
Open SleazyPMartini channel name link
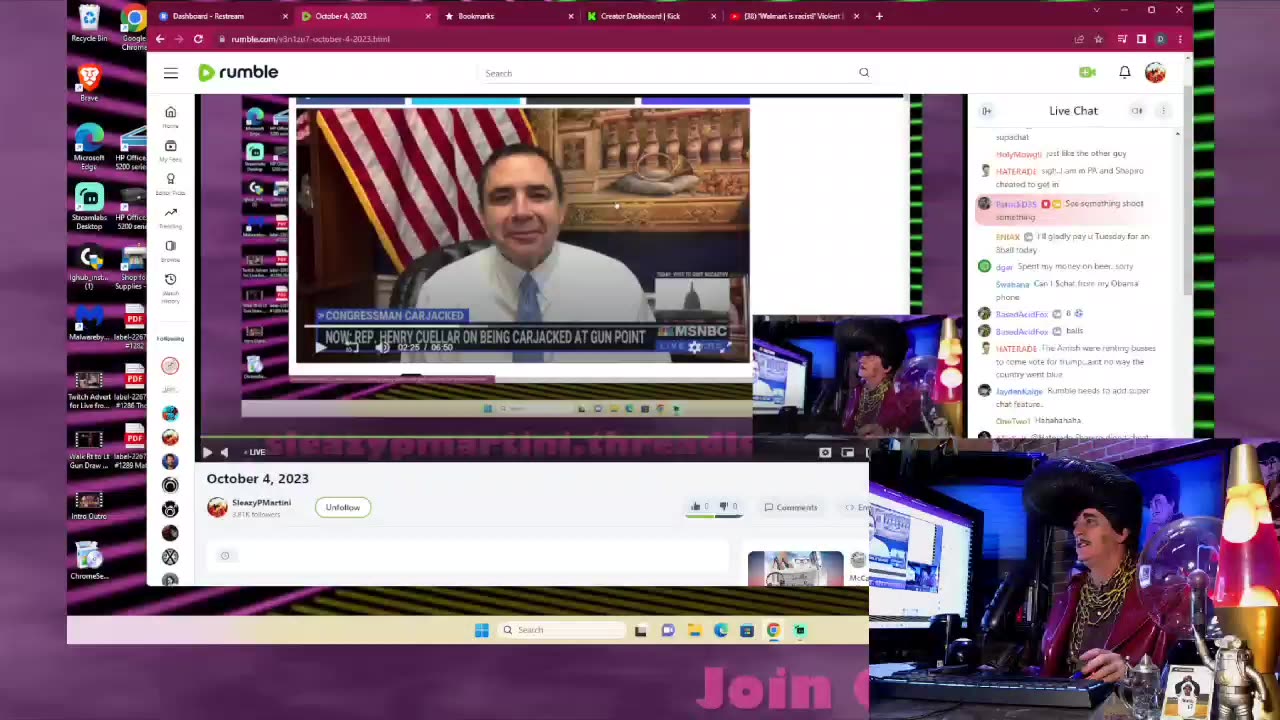pyautogui.click(x=262, y=503)
